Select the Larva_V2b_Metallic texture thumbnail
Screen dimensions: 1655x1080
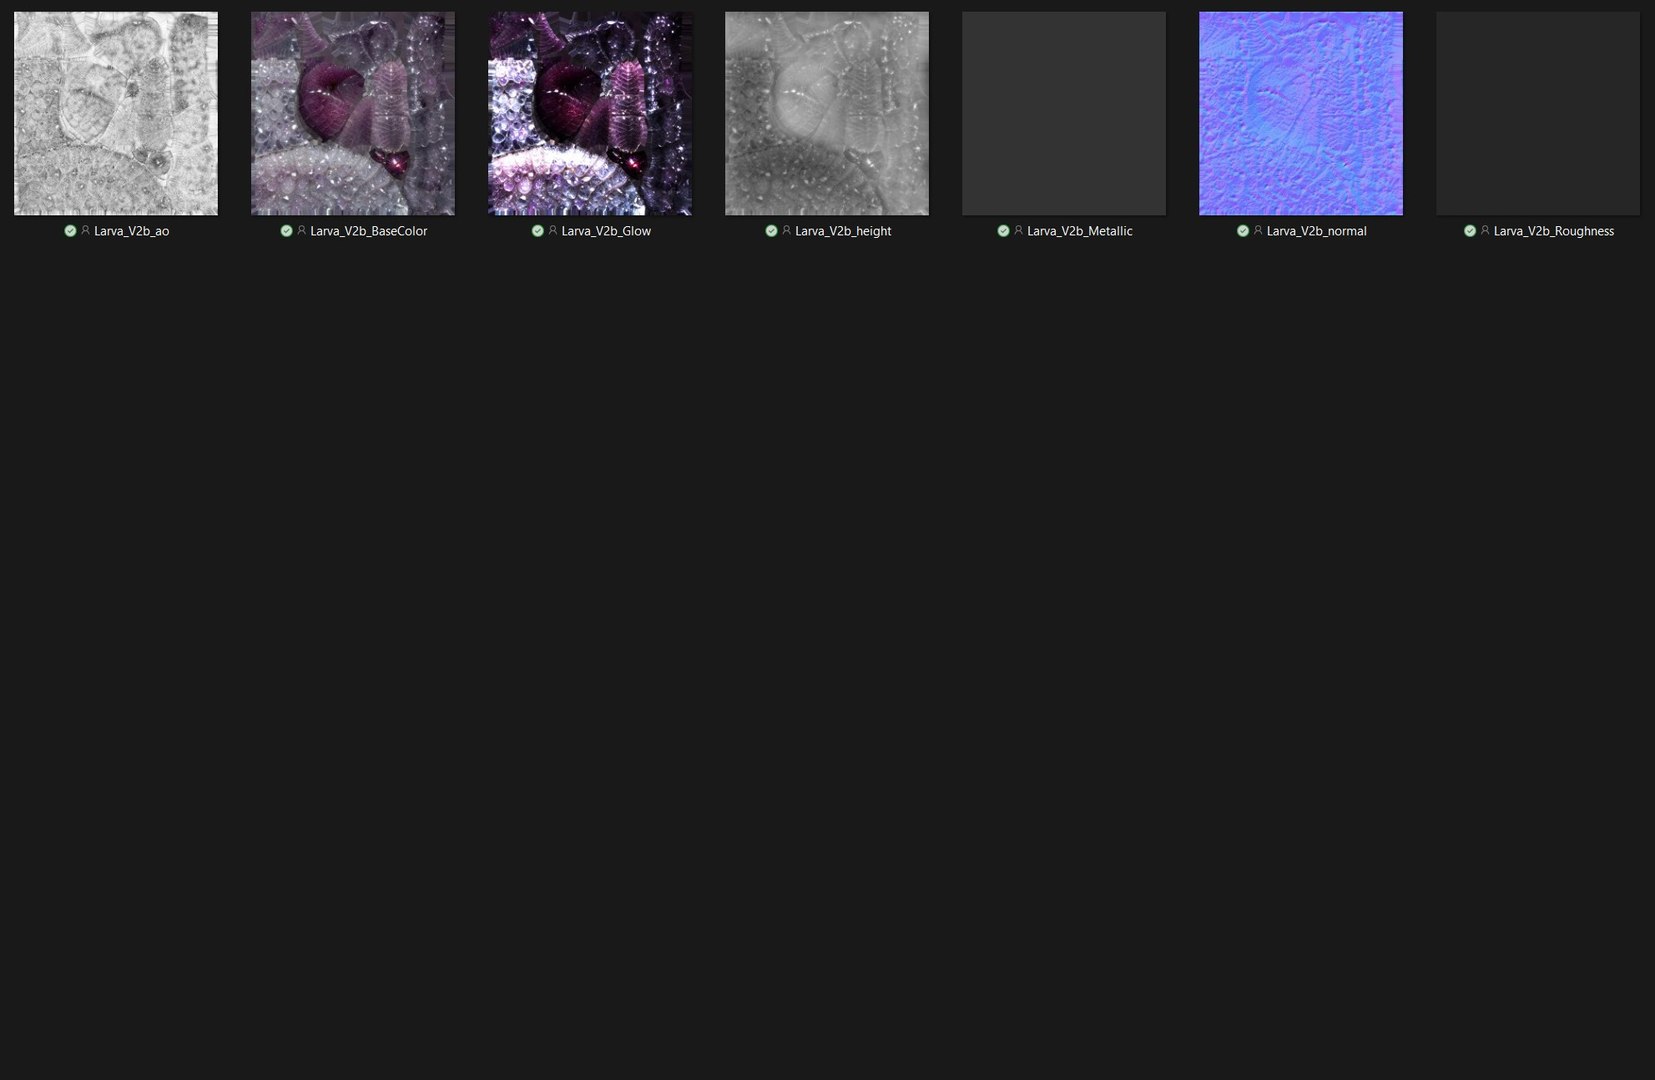1064,113
